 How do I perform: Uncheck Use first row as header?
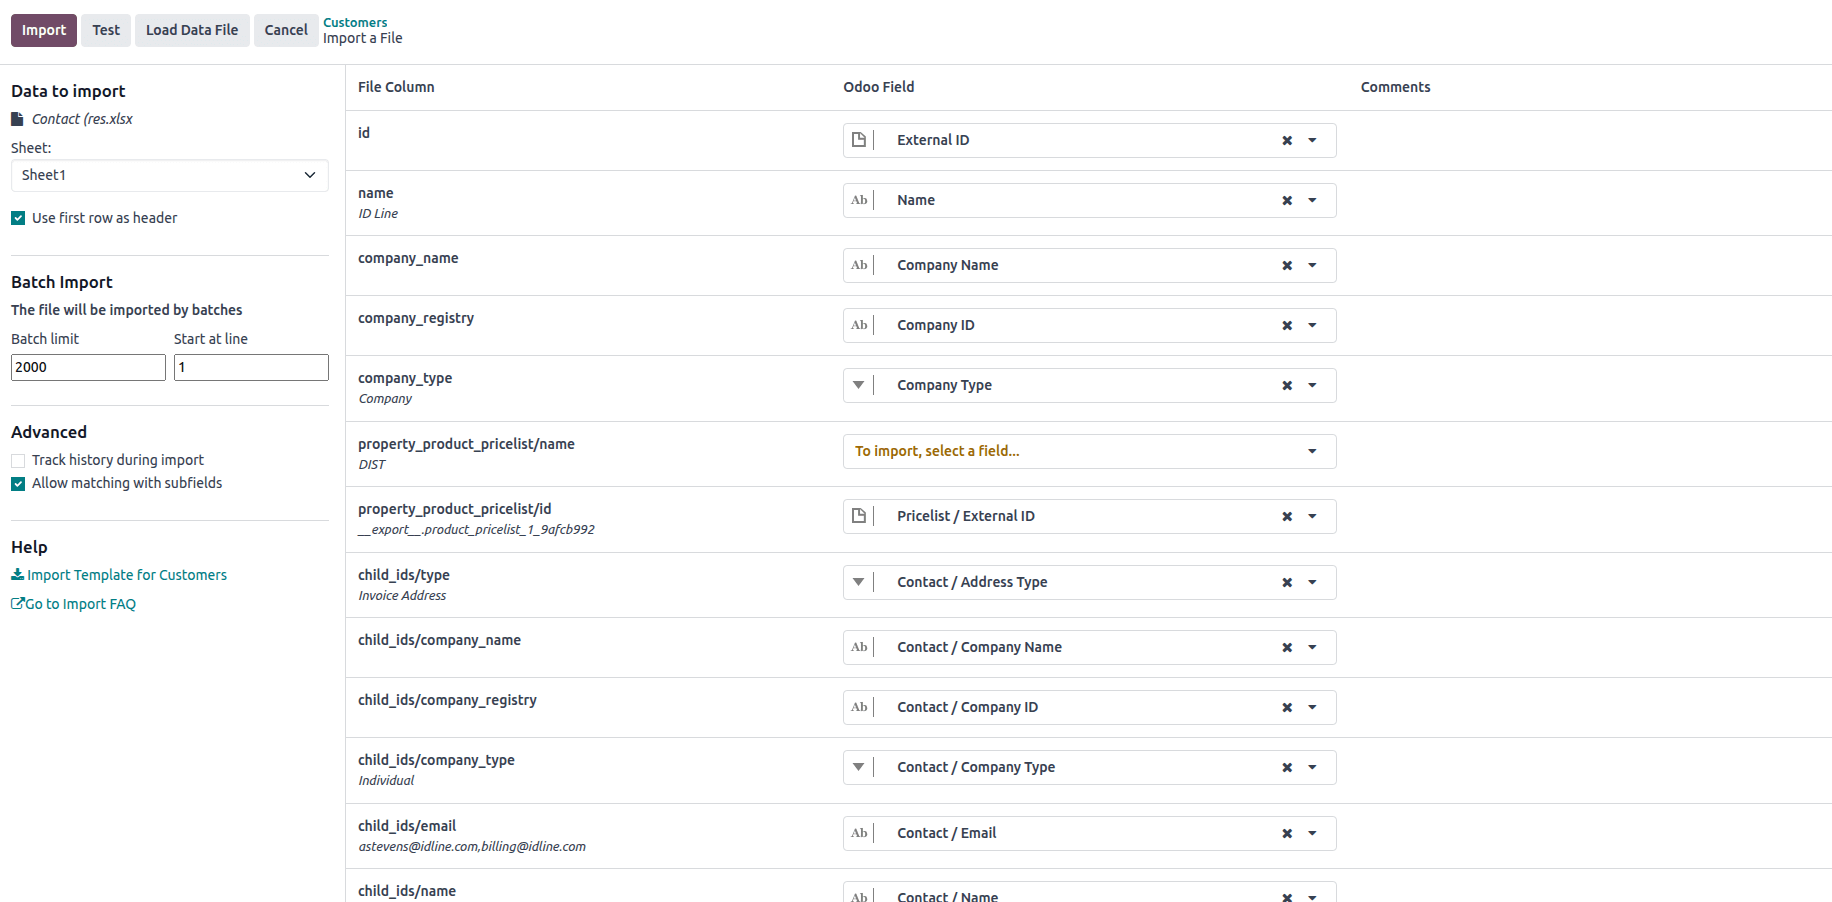pyautogui.click(x=18, y=218)
